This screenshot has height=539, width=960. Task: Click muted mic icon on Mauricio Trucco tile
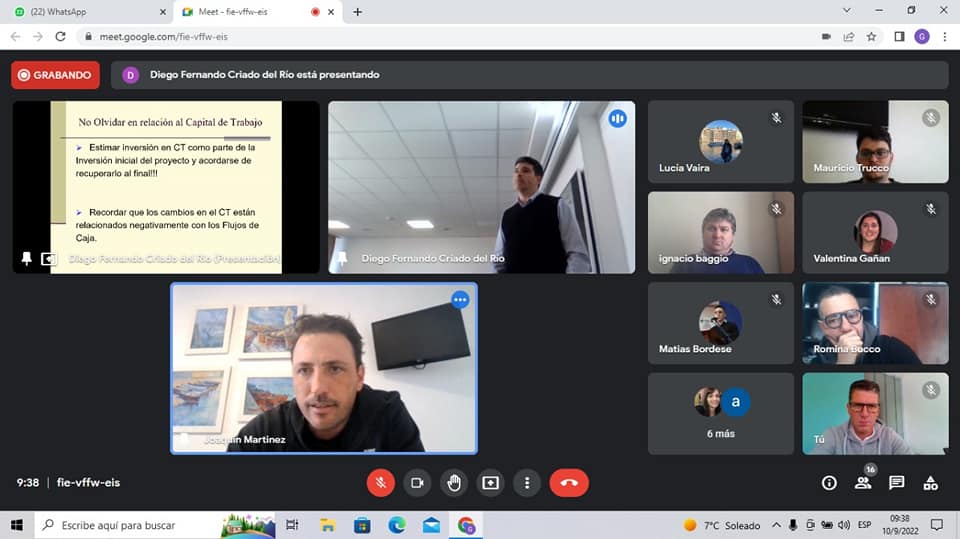[931, 118]
